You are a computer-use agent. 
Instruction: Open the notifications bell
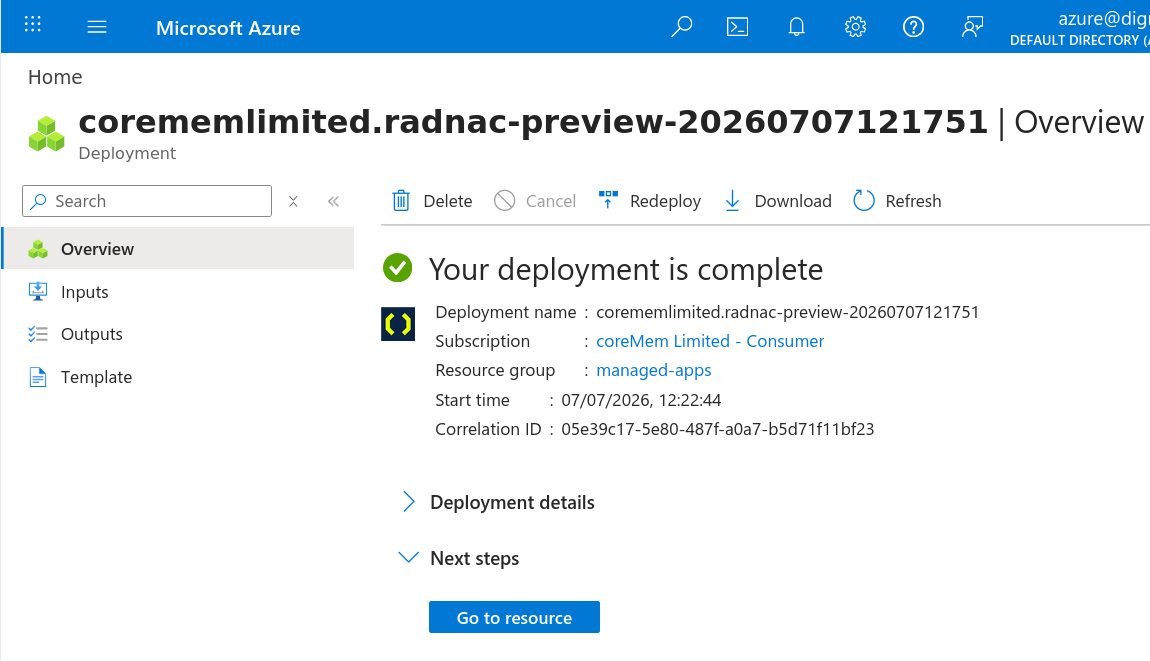[796, 27]
